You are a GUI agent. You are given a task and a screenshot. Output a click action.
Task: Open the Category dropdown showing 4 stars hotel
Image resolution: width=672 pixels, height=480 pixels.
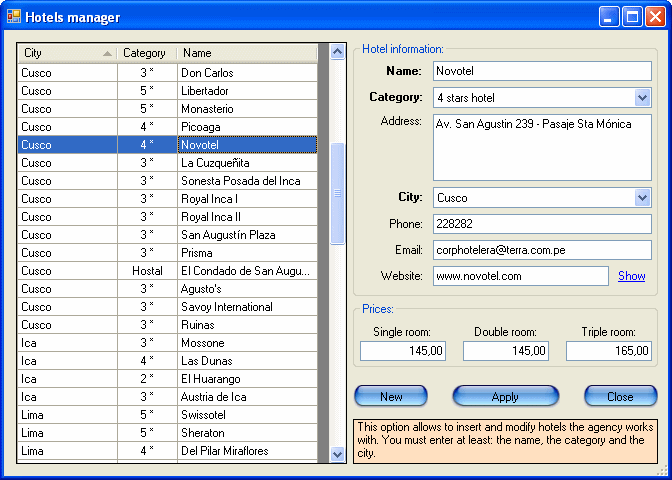642,98
